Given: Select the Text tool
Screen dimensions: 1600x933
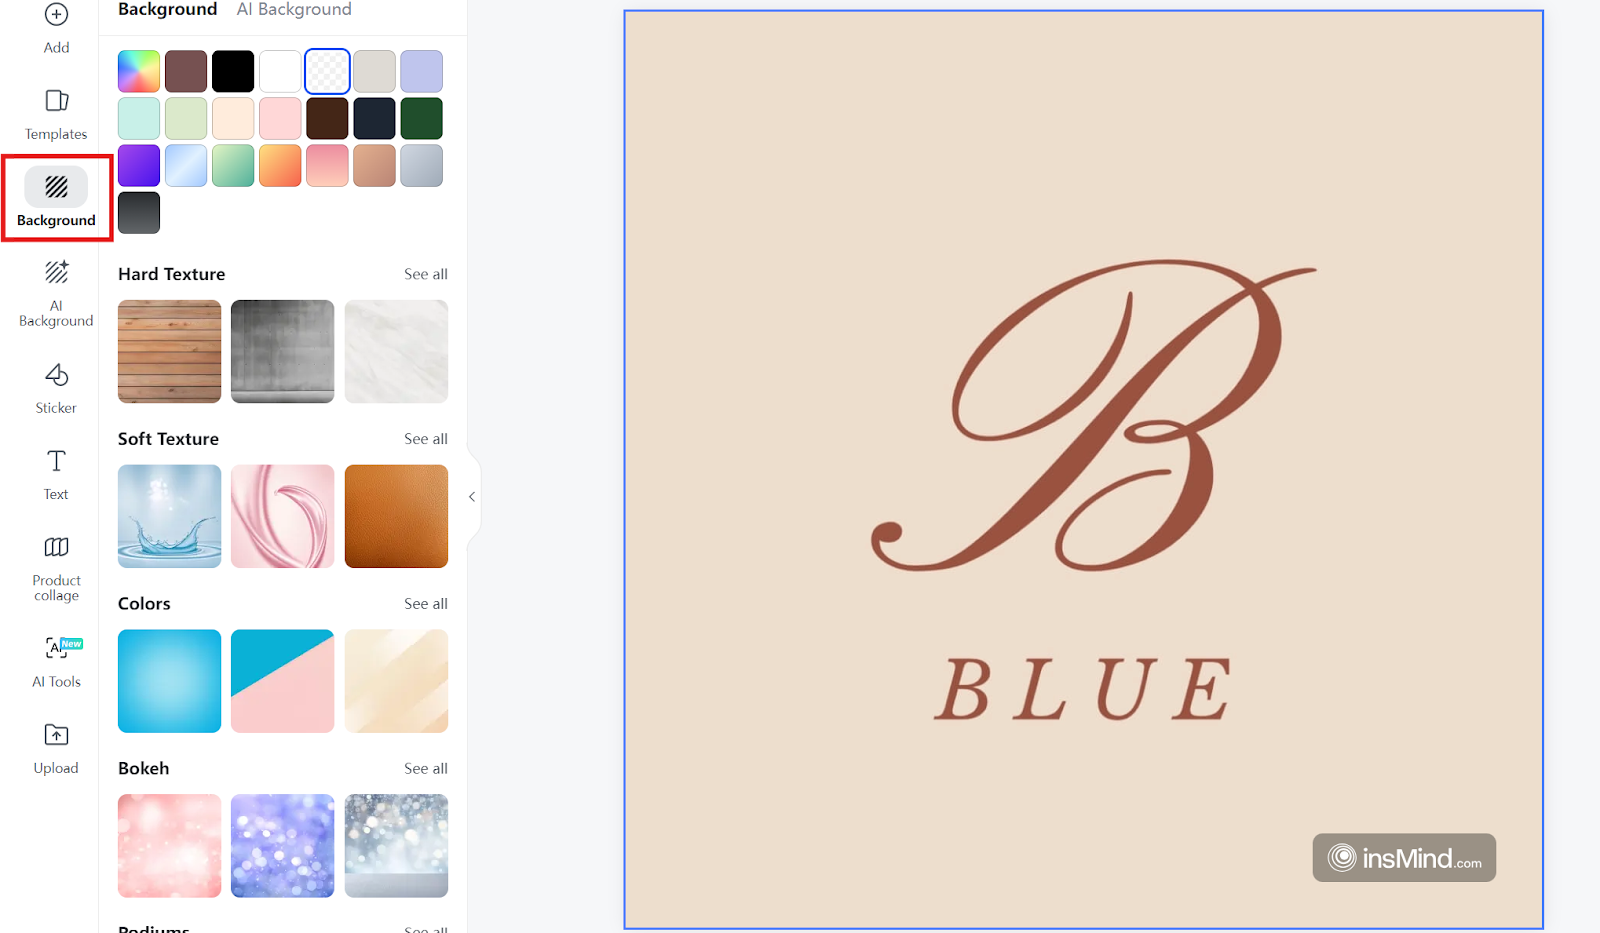Looking at the screenshot, I should (x=56, y=474).
